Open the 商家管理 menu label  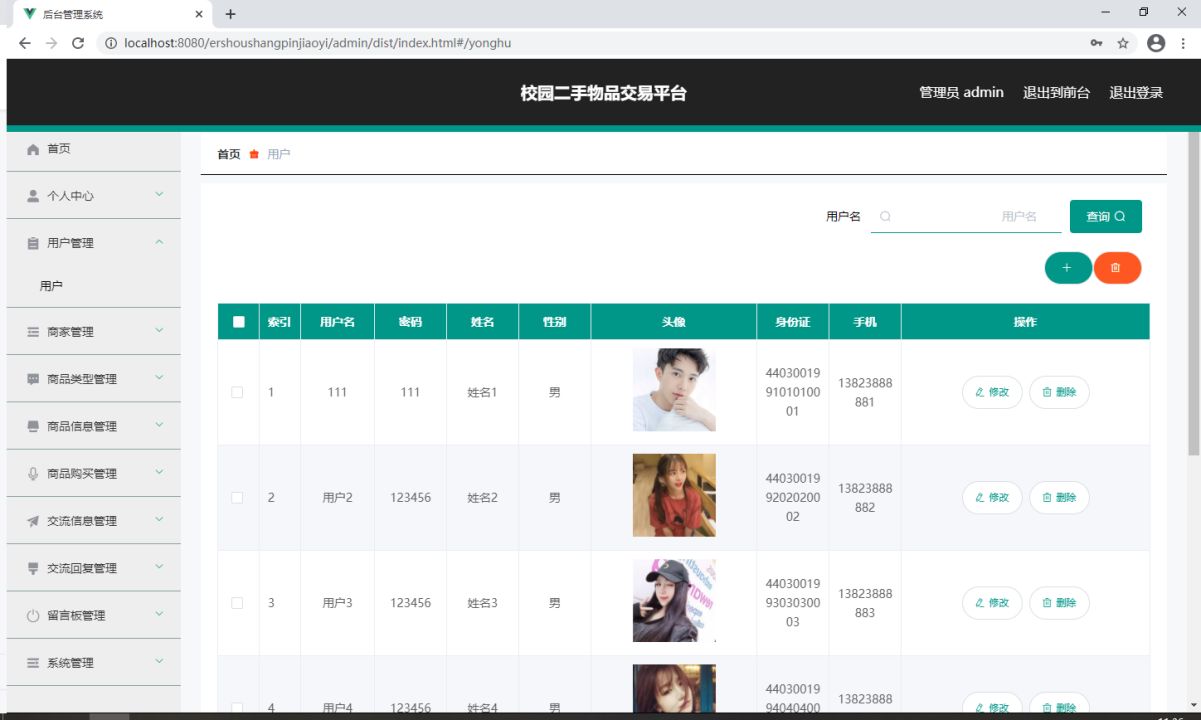coord(70,332)
